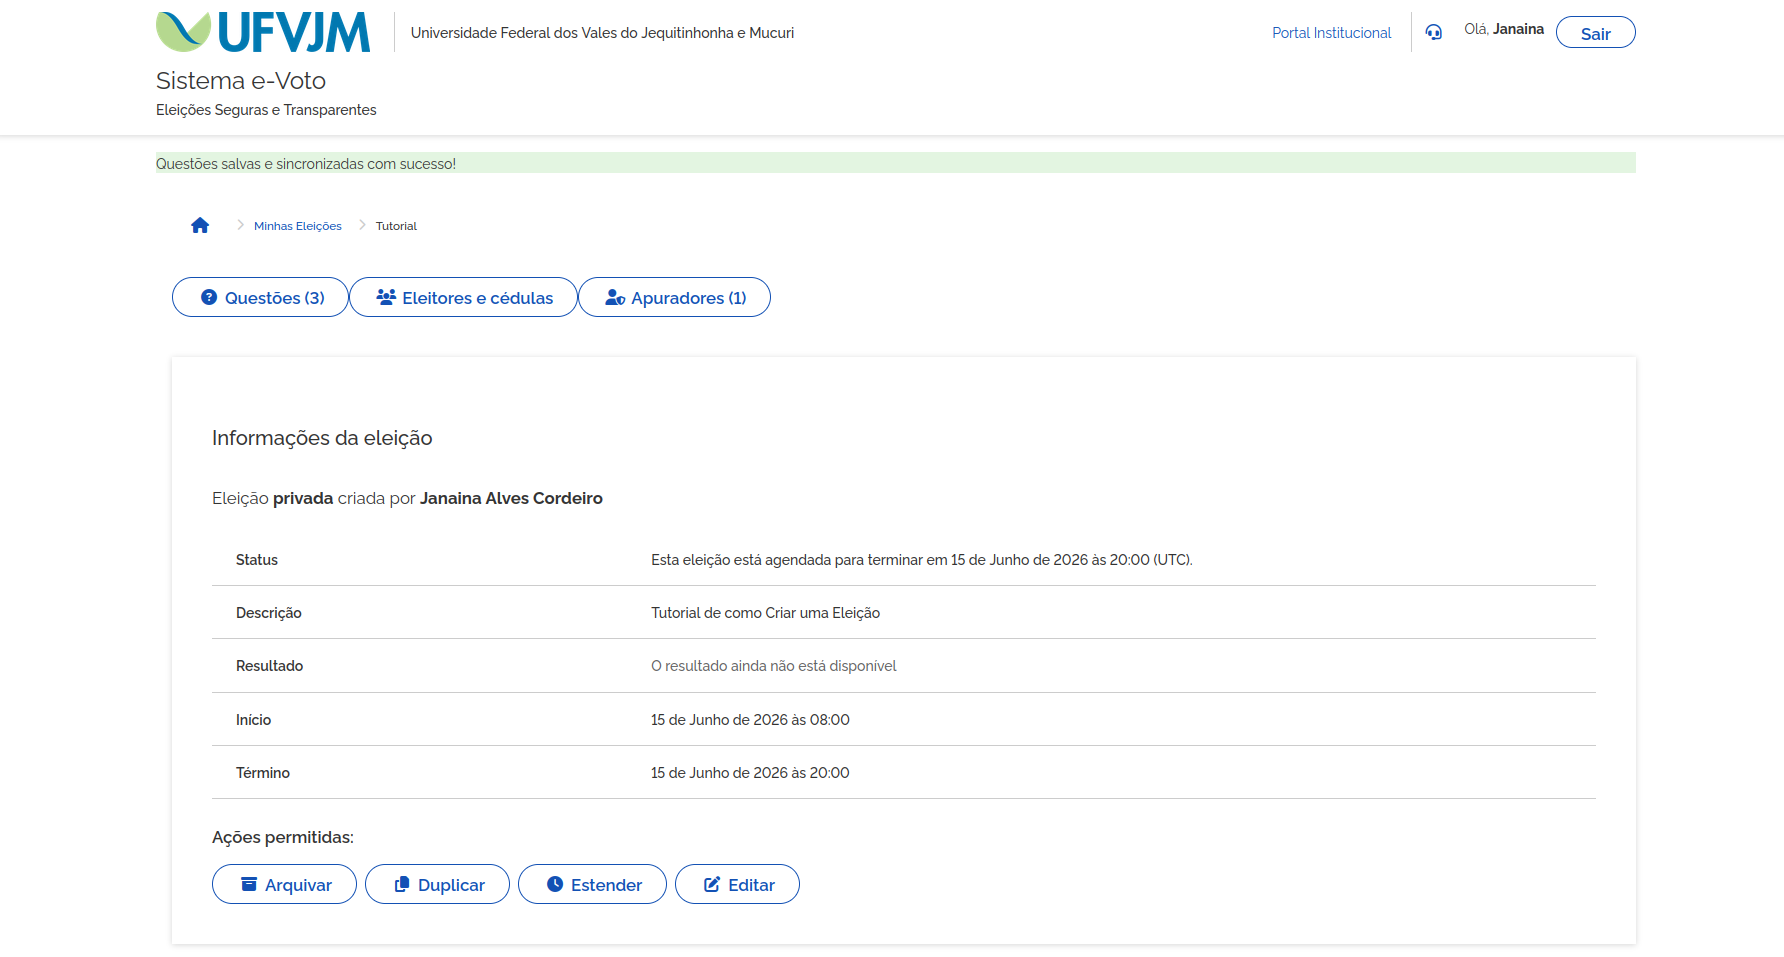Click the user name Janaina
This screenshot has width=1784, height=957.
1518,29
